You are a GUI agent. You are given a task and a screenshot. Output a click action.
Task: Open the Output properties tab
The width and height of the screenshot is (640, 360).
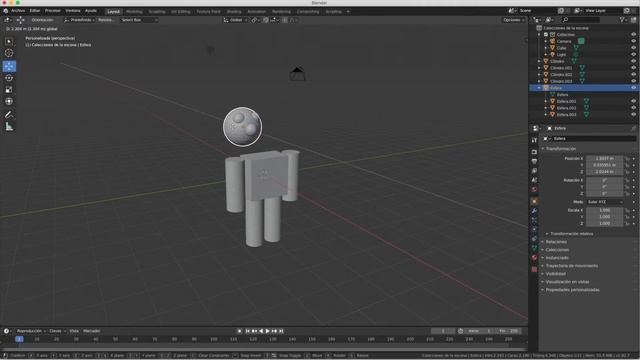(534, 161)
